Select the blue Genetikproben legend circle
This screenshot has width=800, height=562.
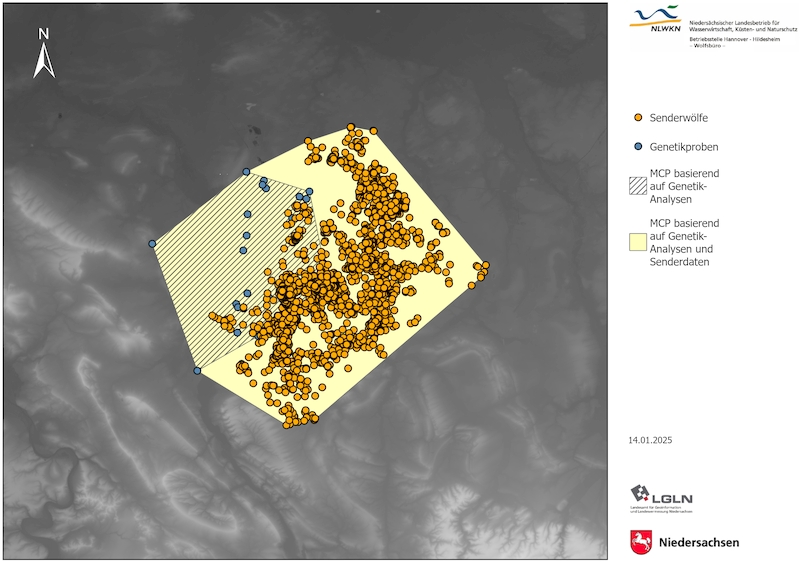pyautogui.click(x=637, y=147)
